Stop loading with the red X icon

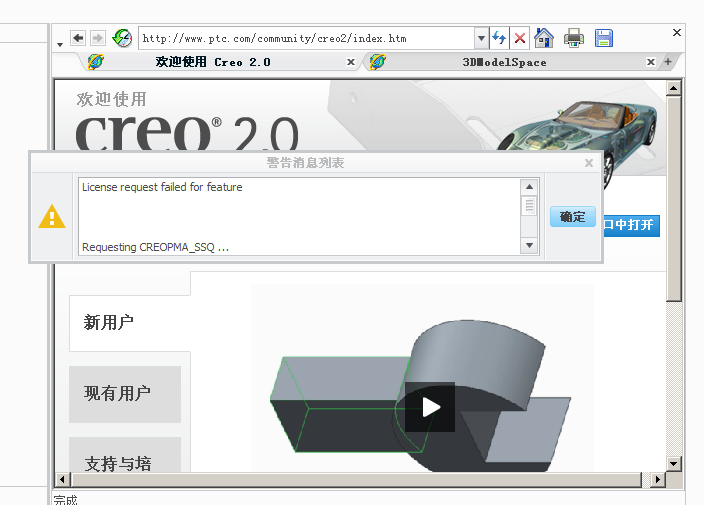[520, 38]
